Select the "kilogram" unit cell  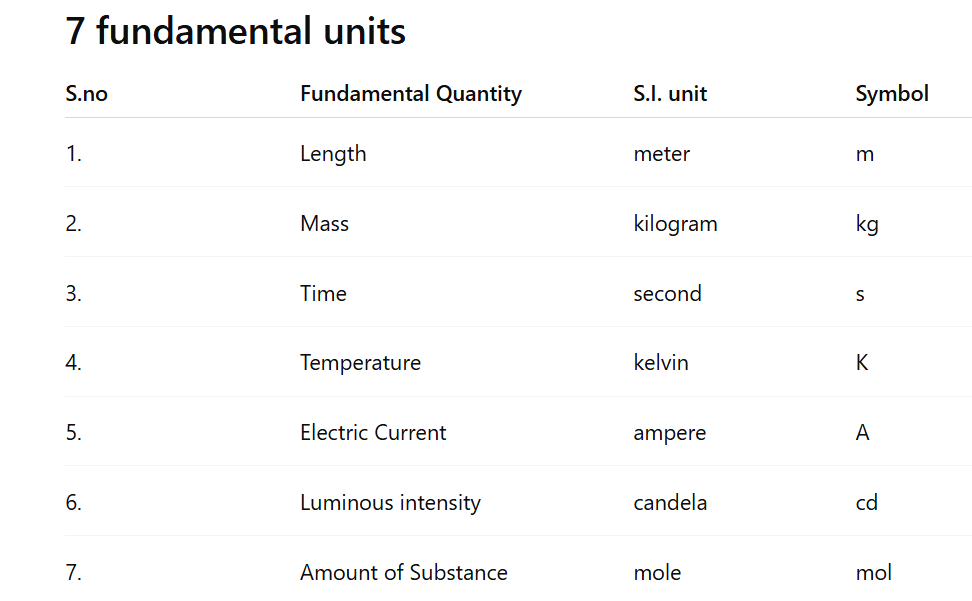[x=675, y=224]
